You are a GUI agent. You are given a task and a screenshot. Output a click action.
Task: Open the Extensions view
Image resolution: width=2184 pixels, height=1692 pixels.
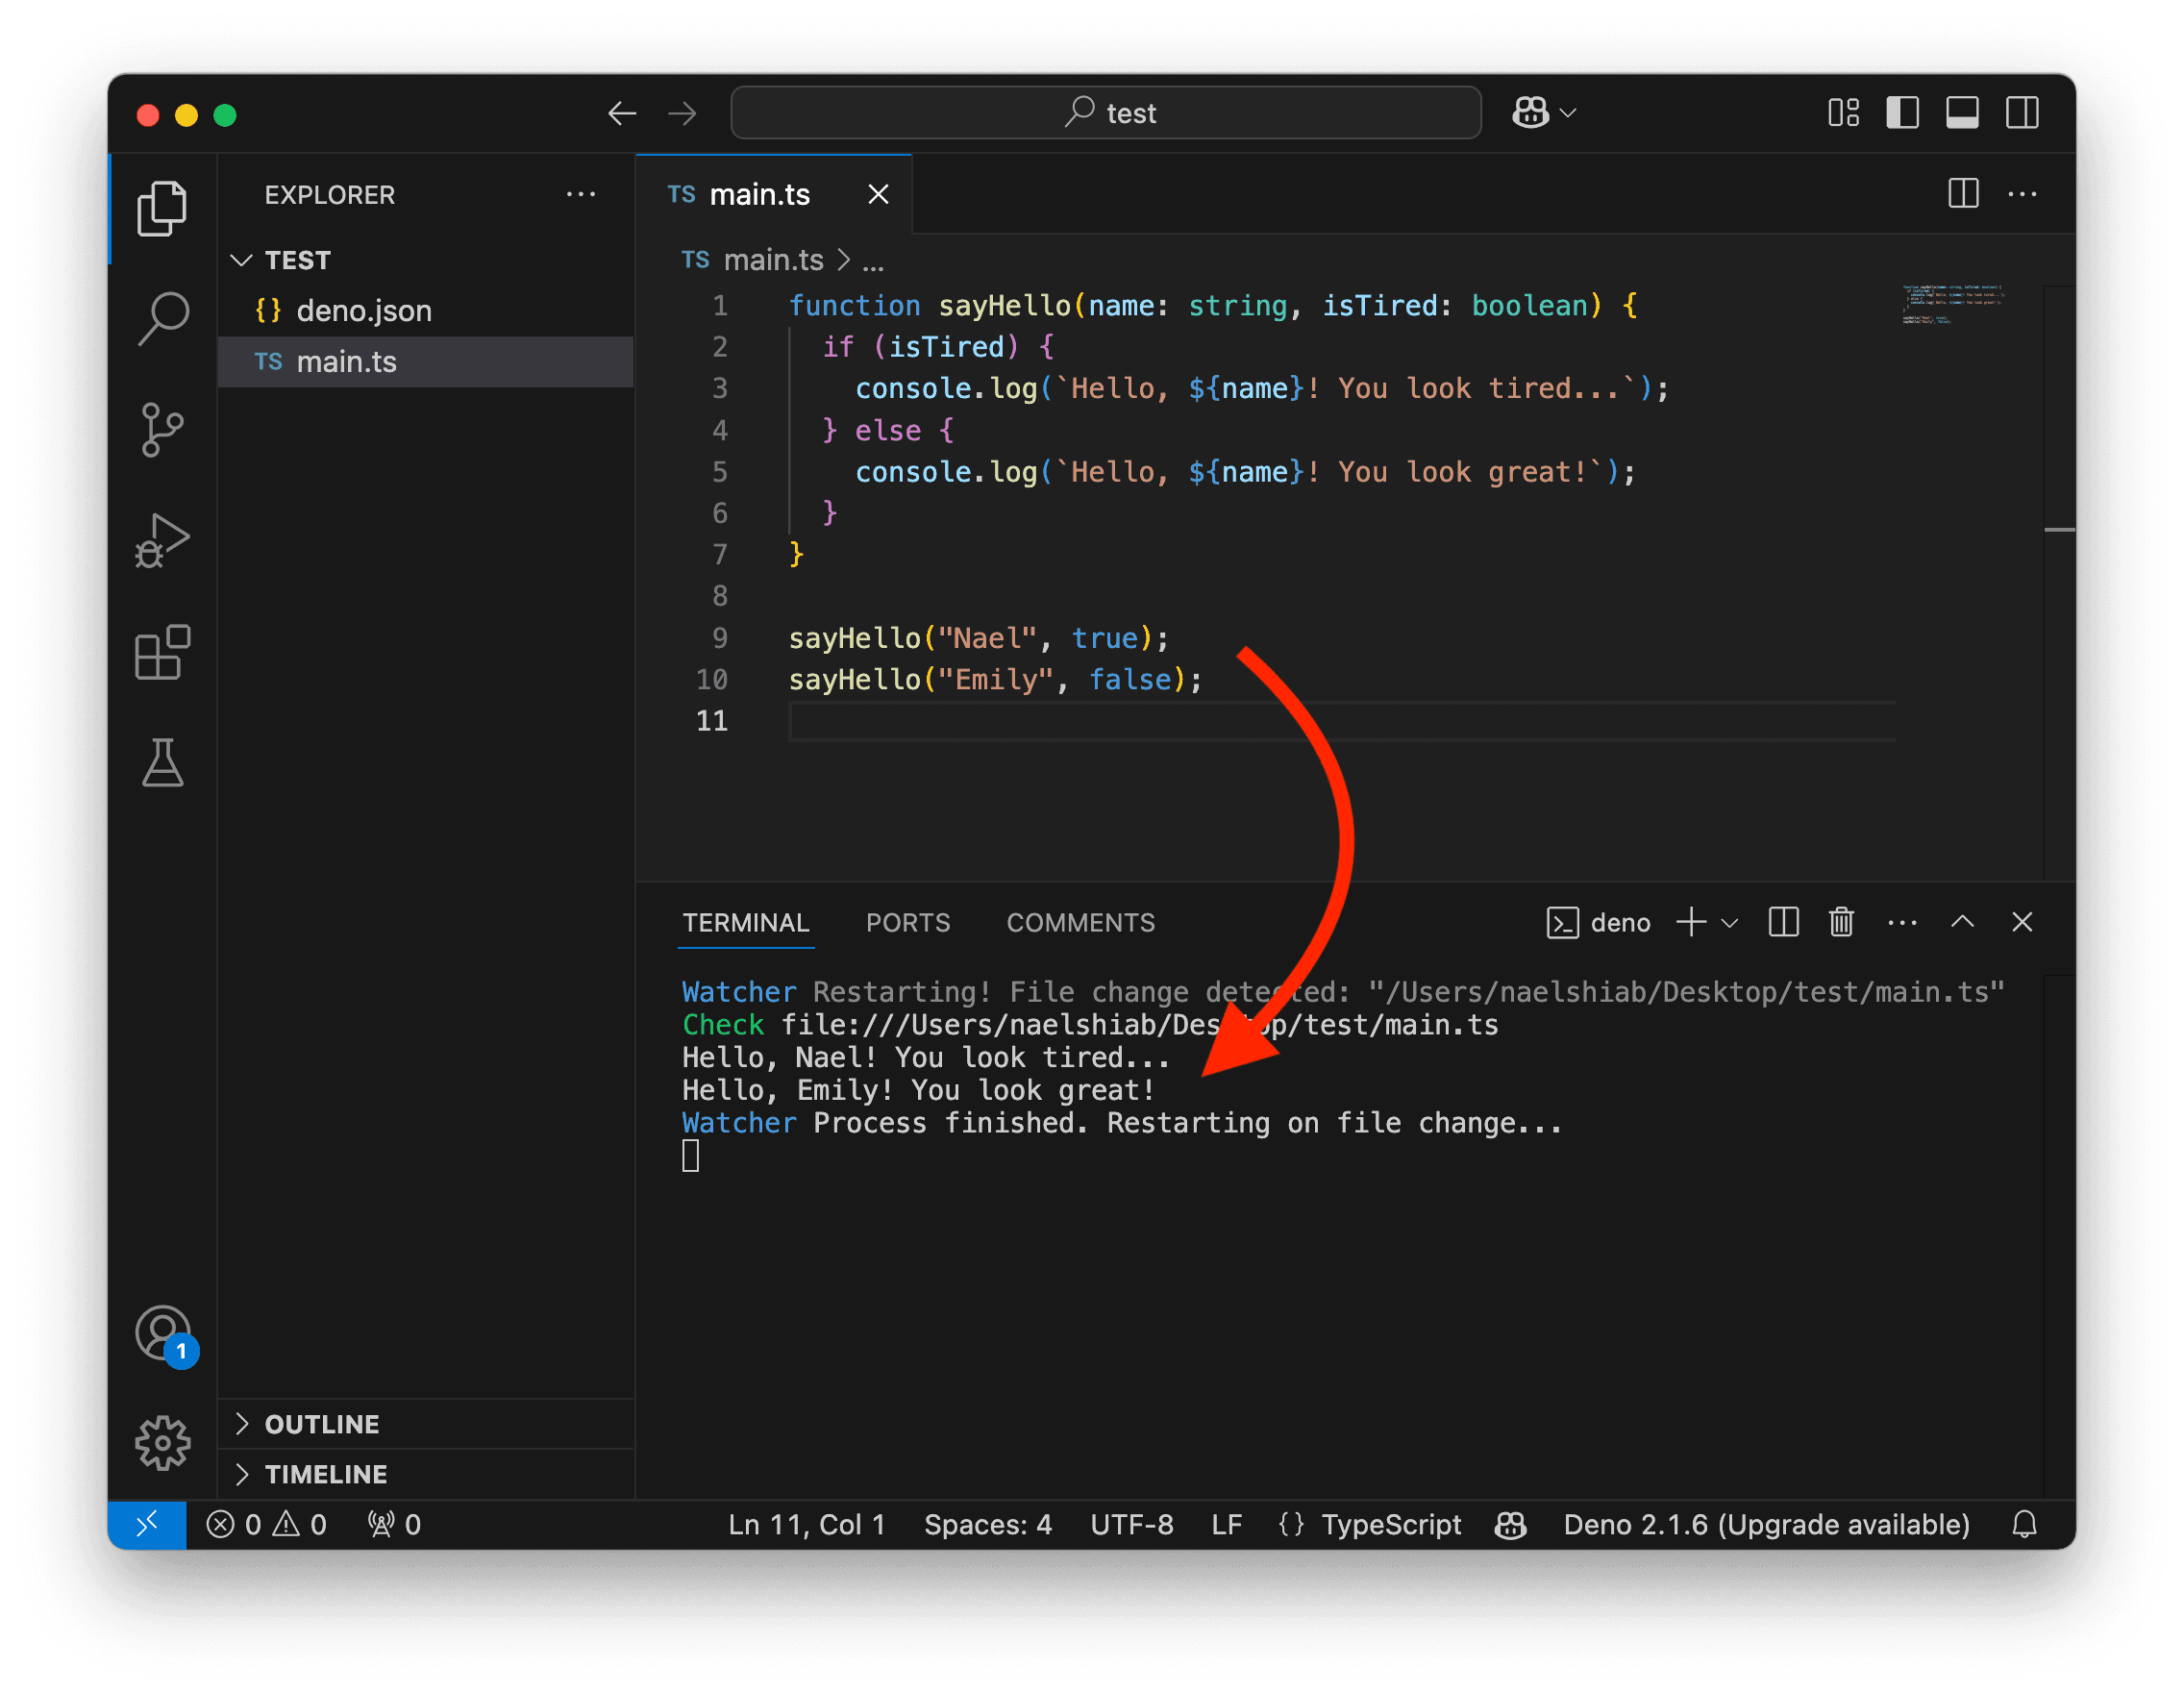click(x=162, y=652)
